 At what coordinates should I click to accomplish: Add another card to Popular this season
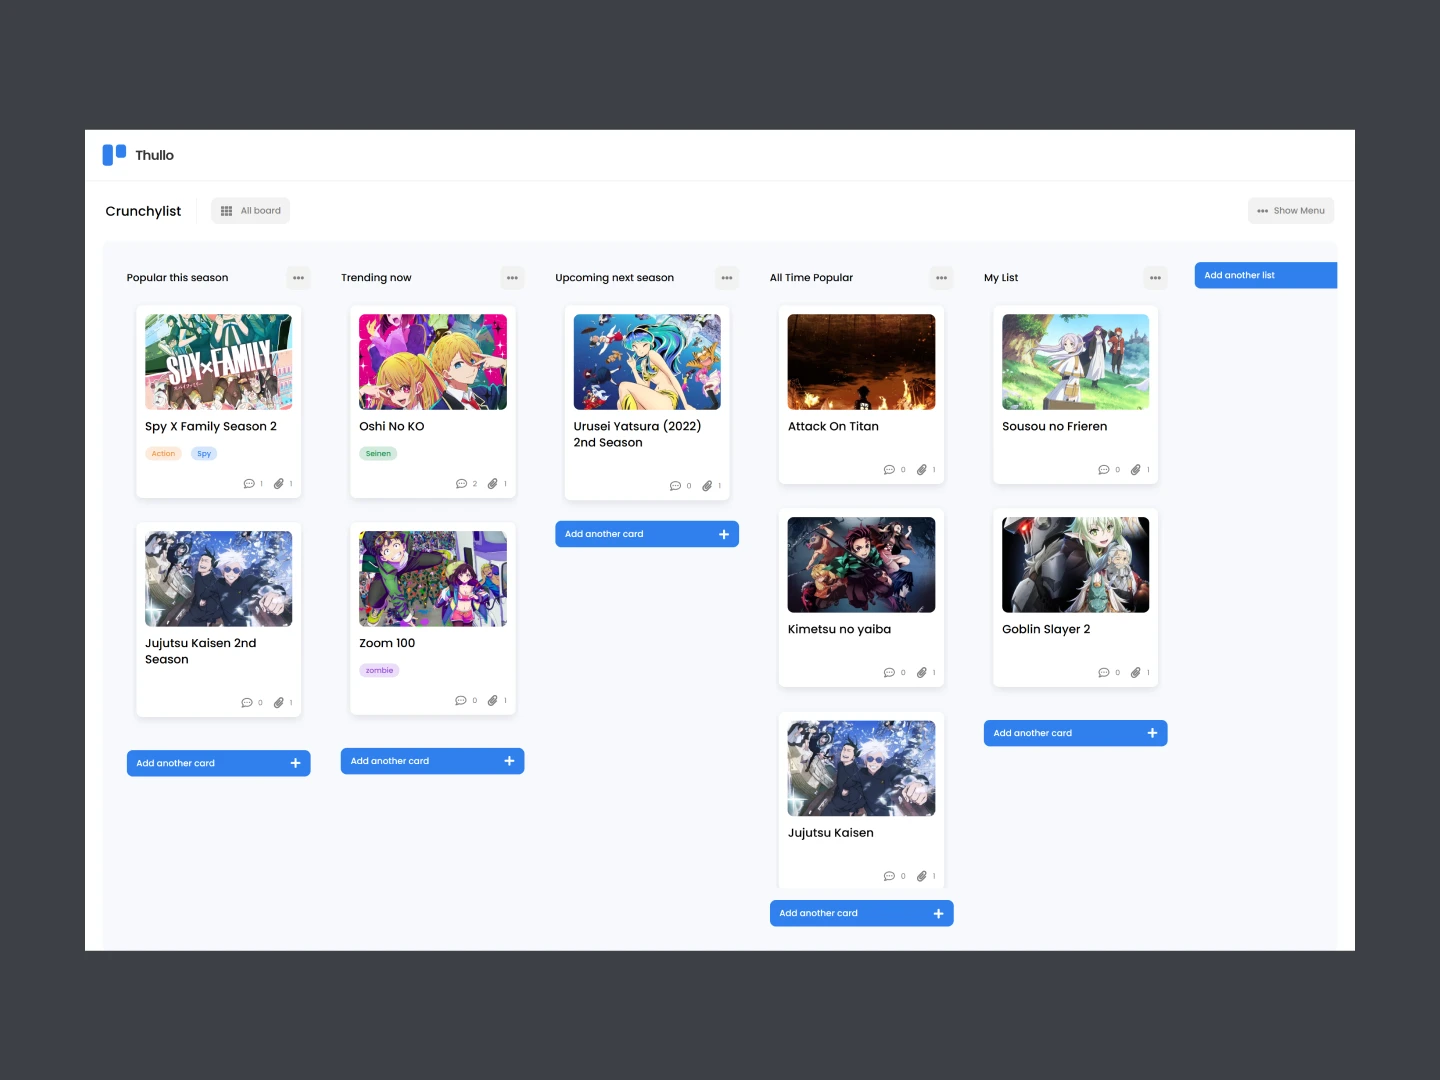click(218, 763)
